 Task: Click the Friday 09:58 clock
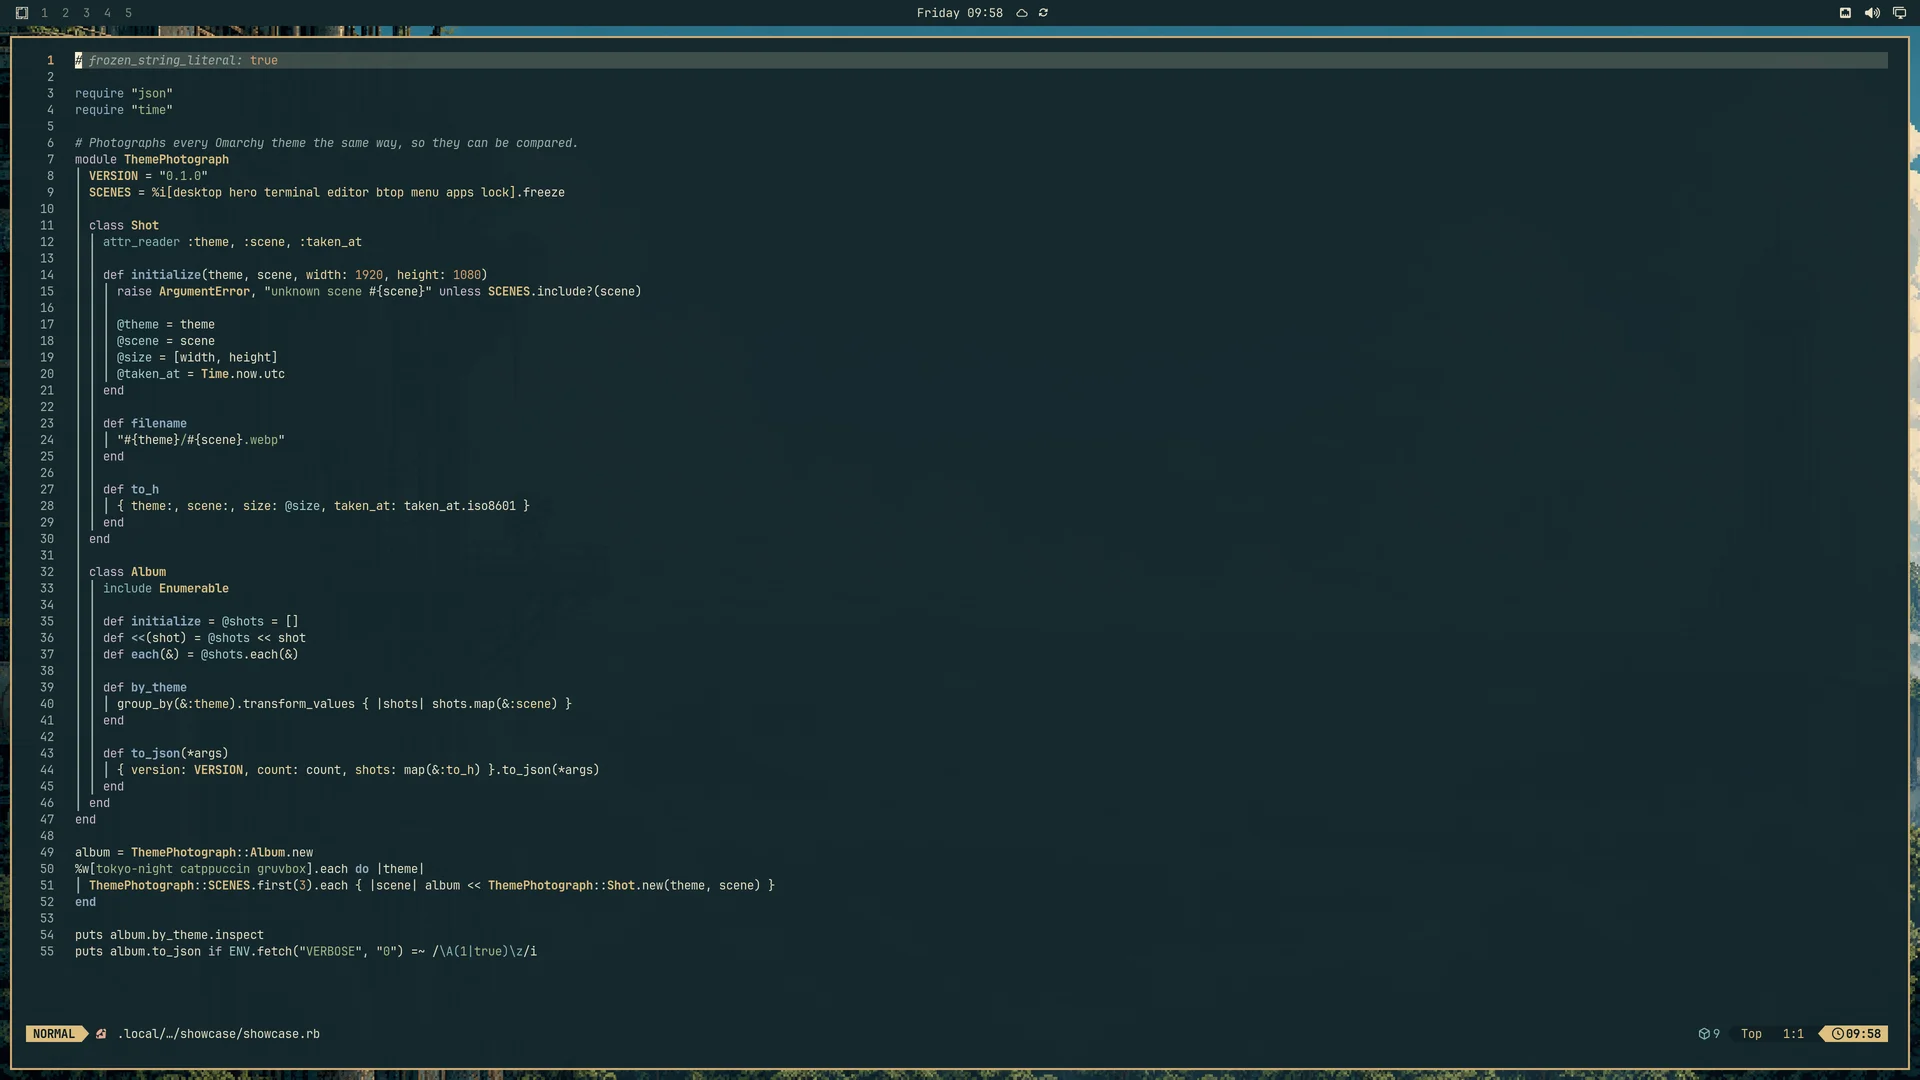pyautogui.click(x=959, y=13)
